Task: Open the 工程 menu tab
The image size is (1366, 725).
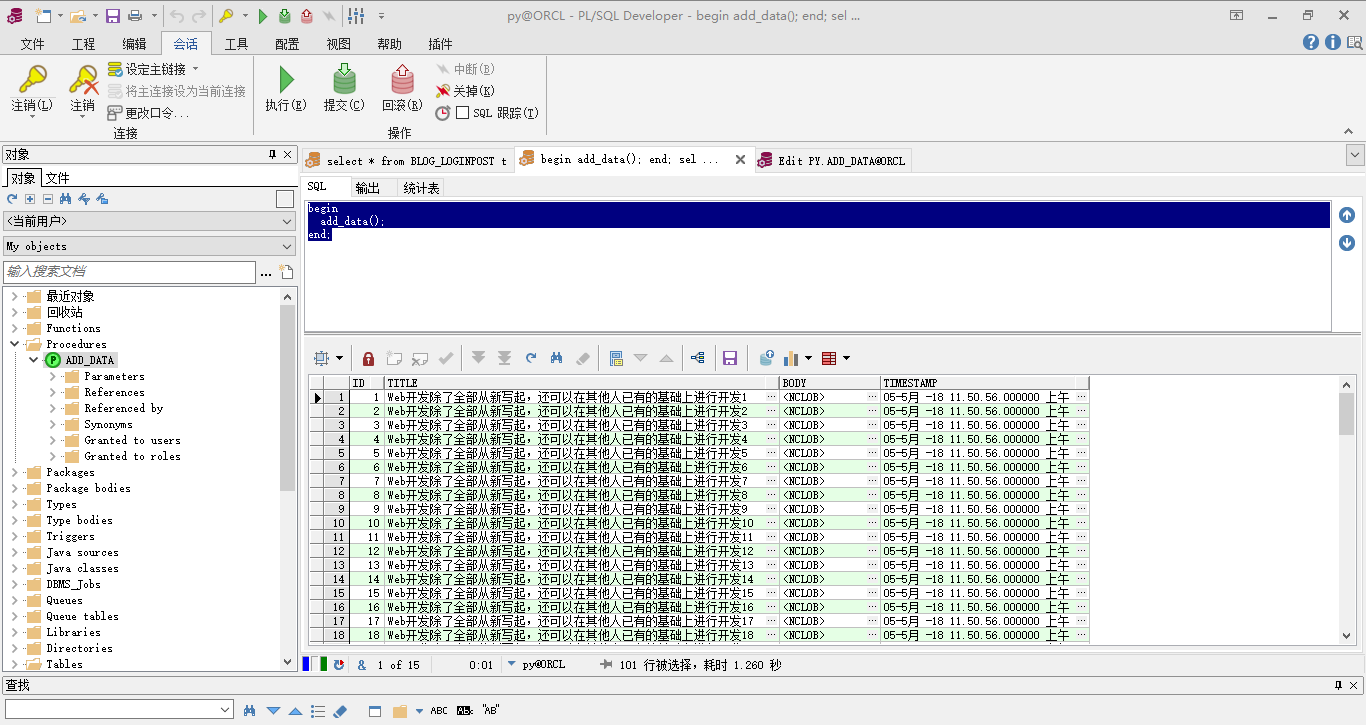Action: click(84, 44)
